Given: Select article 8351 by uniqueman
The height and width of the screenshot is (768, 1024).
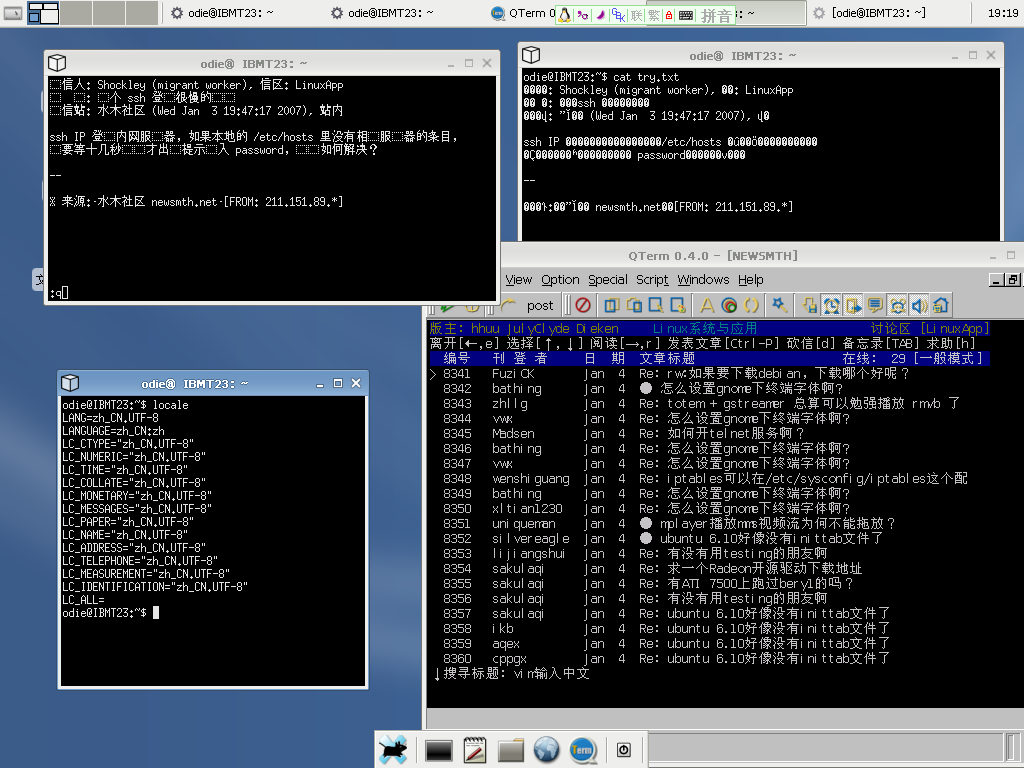Looking at the screenshot, I should [x=709, y=524].
